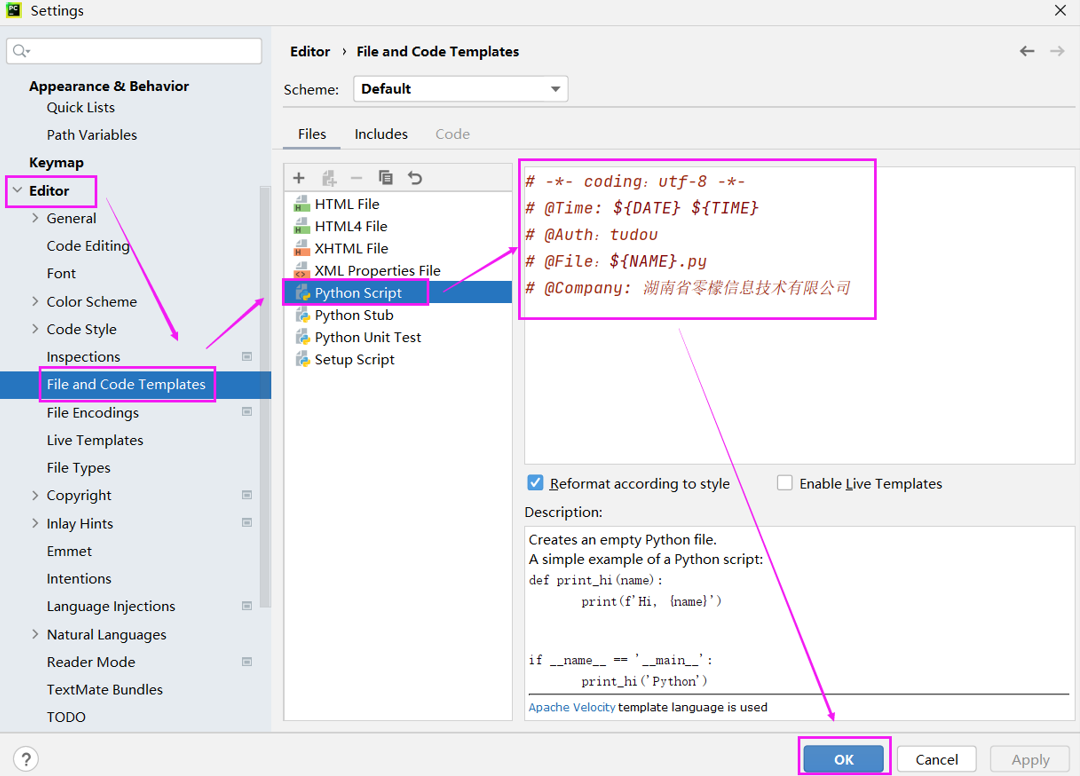Open the Apache Velocity link
The image size is (1080, 776).
coord(571,707)
